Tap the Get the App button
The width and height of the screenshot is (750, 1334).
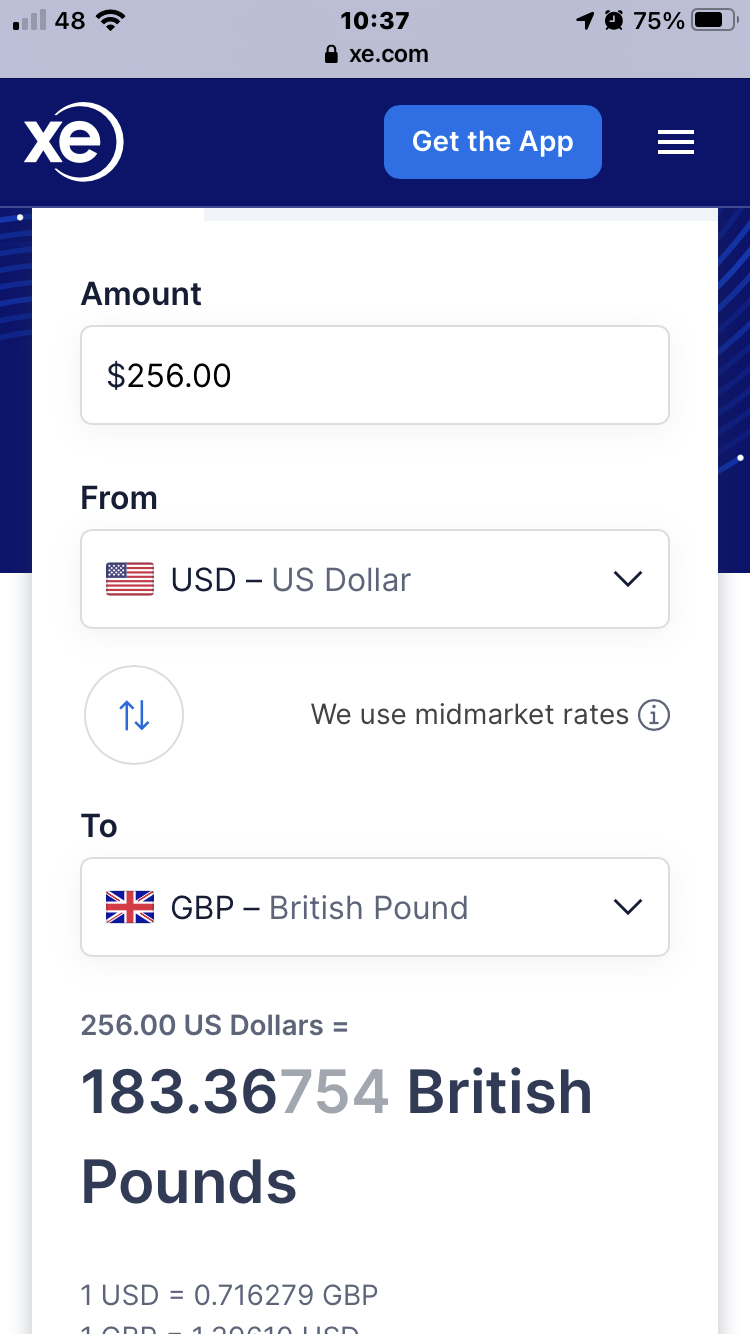tap(492, 142)
